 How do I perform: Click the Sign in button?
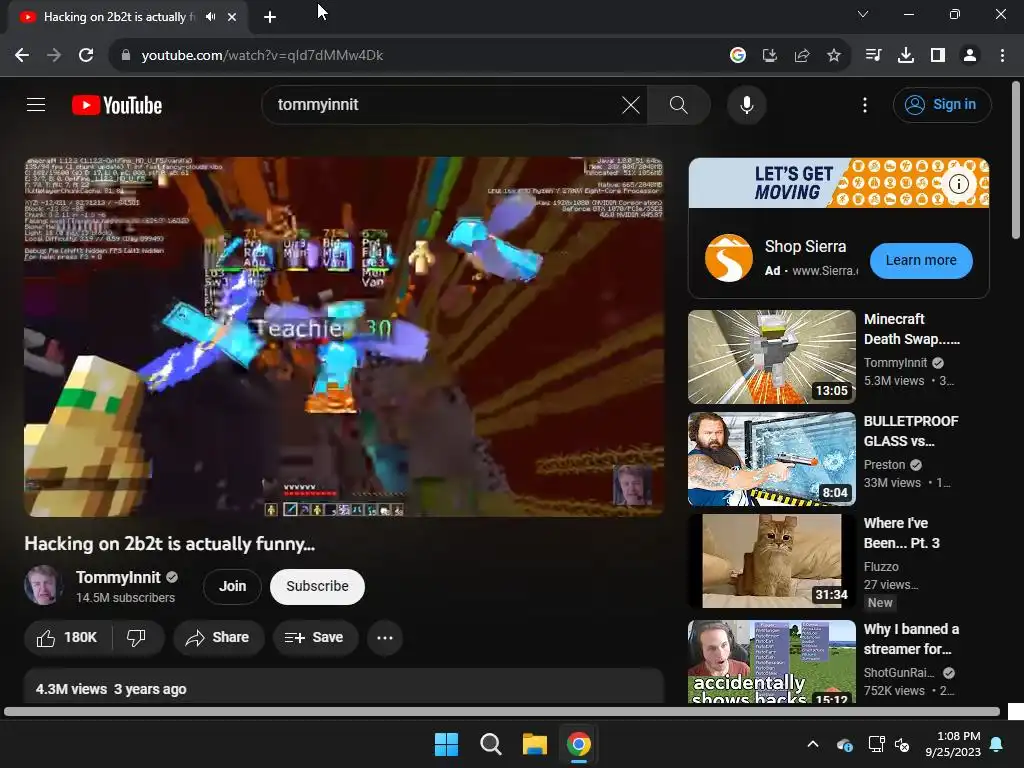[942, 104]
